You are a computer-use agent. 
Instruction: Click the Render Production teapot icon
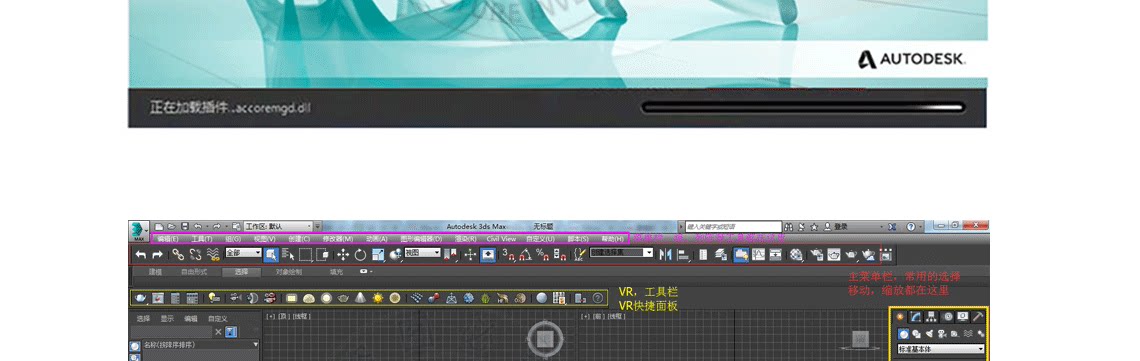coord(851,255)
